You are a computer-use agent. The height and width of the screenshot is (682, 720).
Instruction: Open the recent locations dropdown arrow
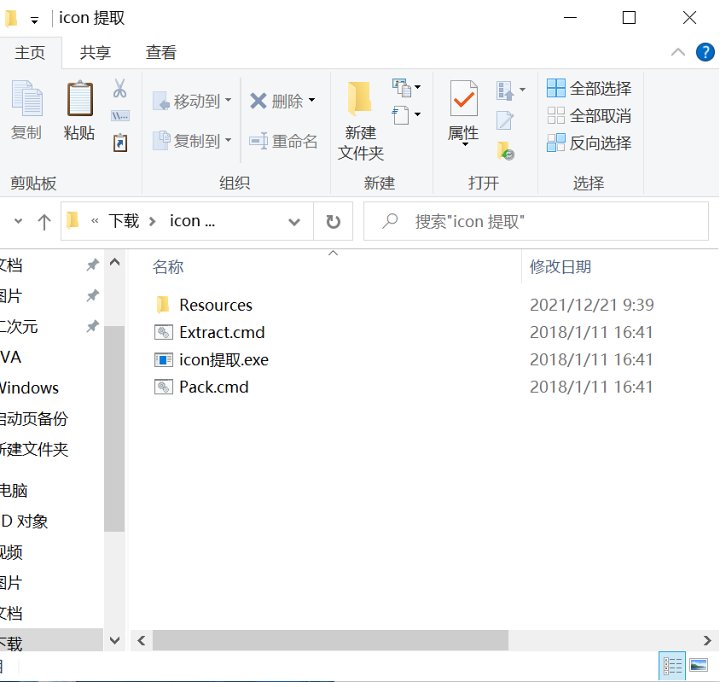(x=18, y=221)
